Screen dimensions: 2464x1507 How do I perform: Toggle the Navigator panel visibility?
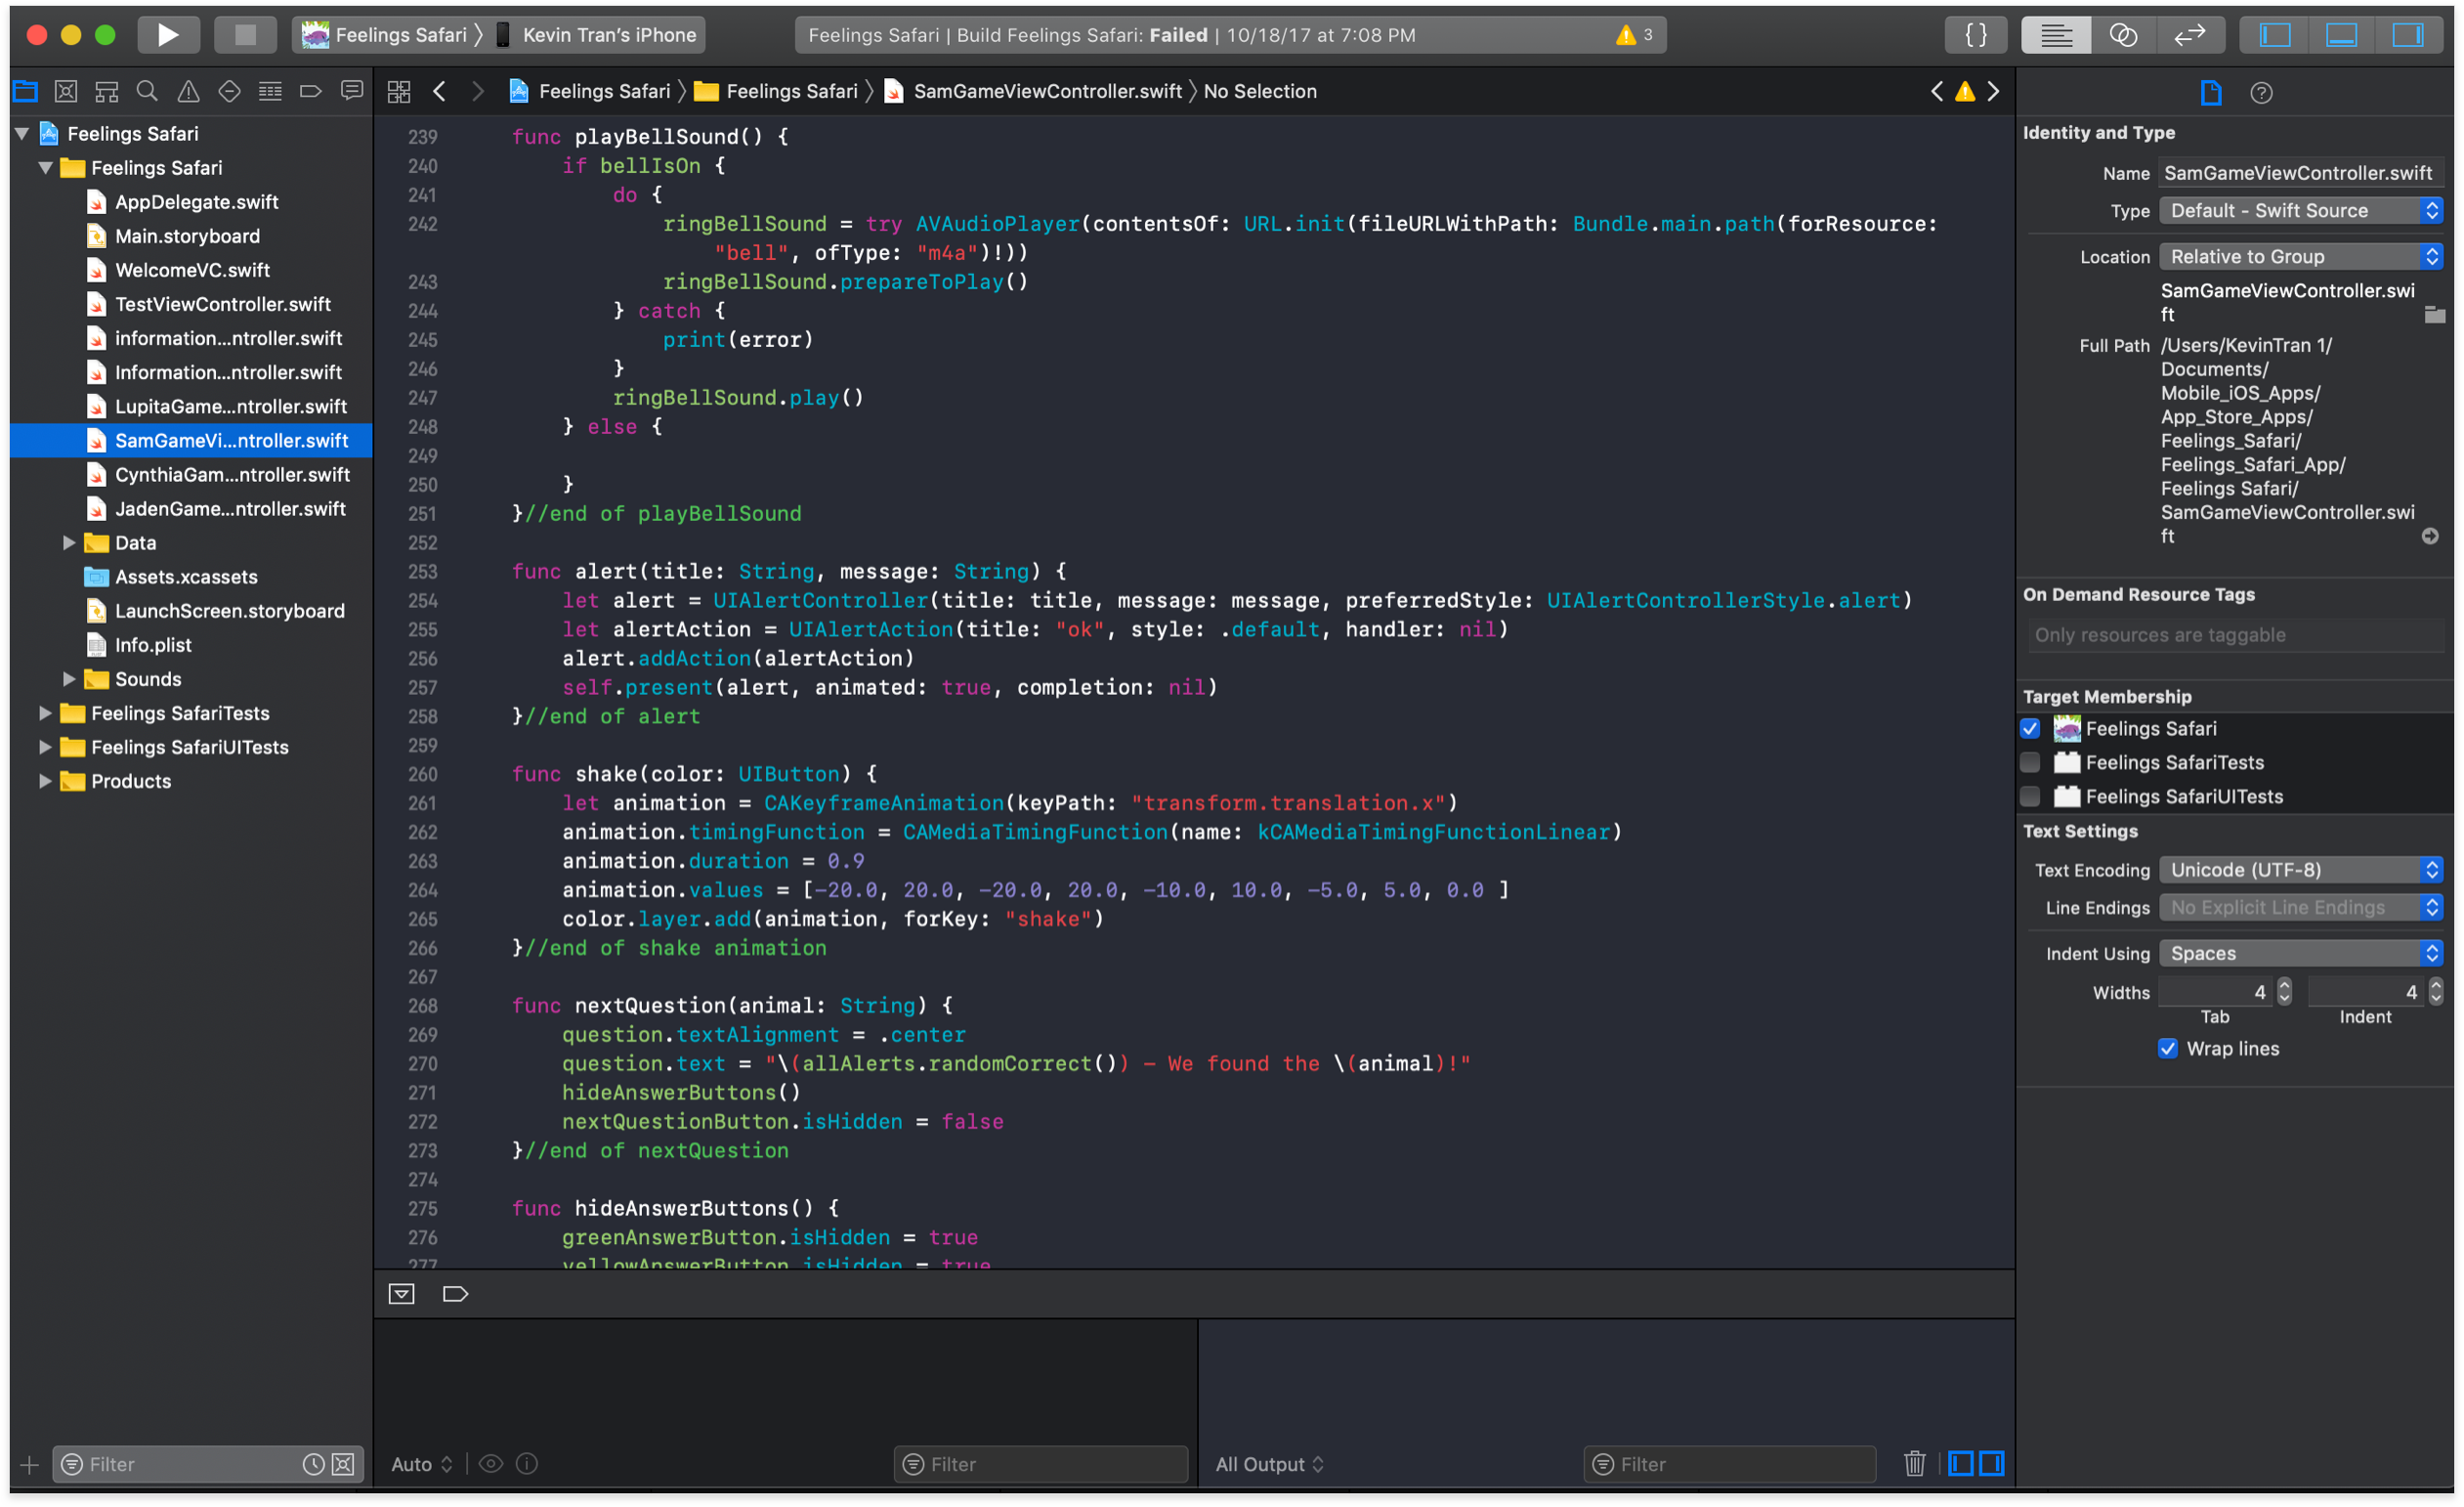(2275, 35)
